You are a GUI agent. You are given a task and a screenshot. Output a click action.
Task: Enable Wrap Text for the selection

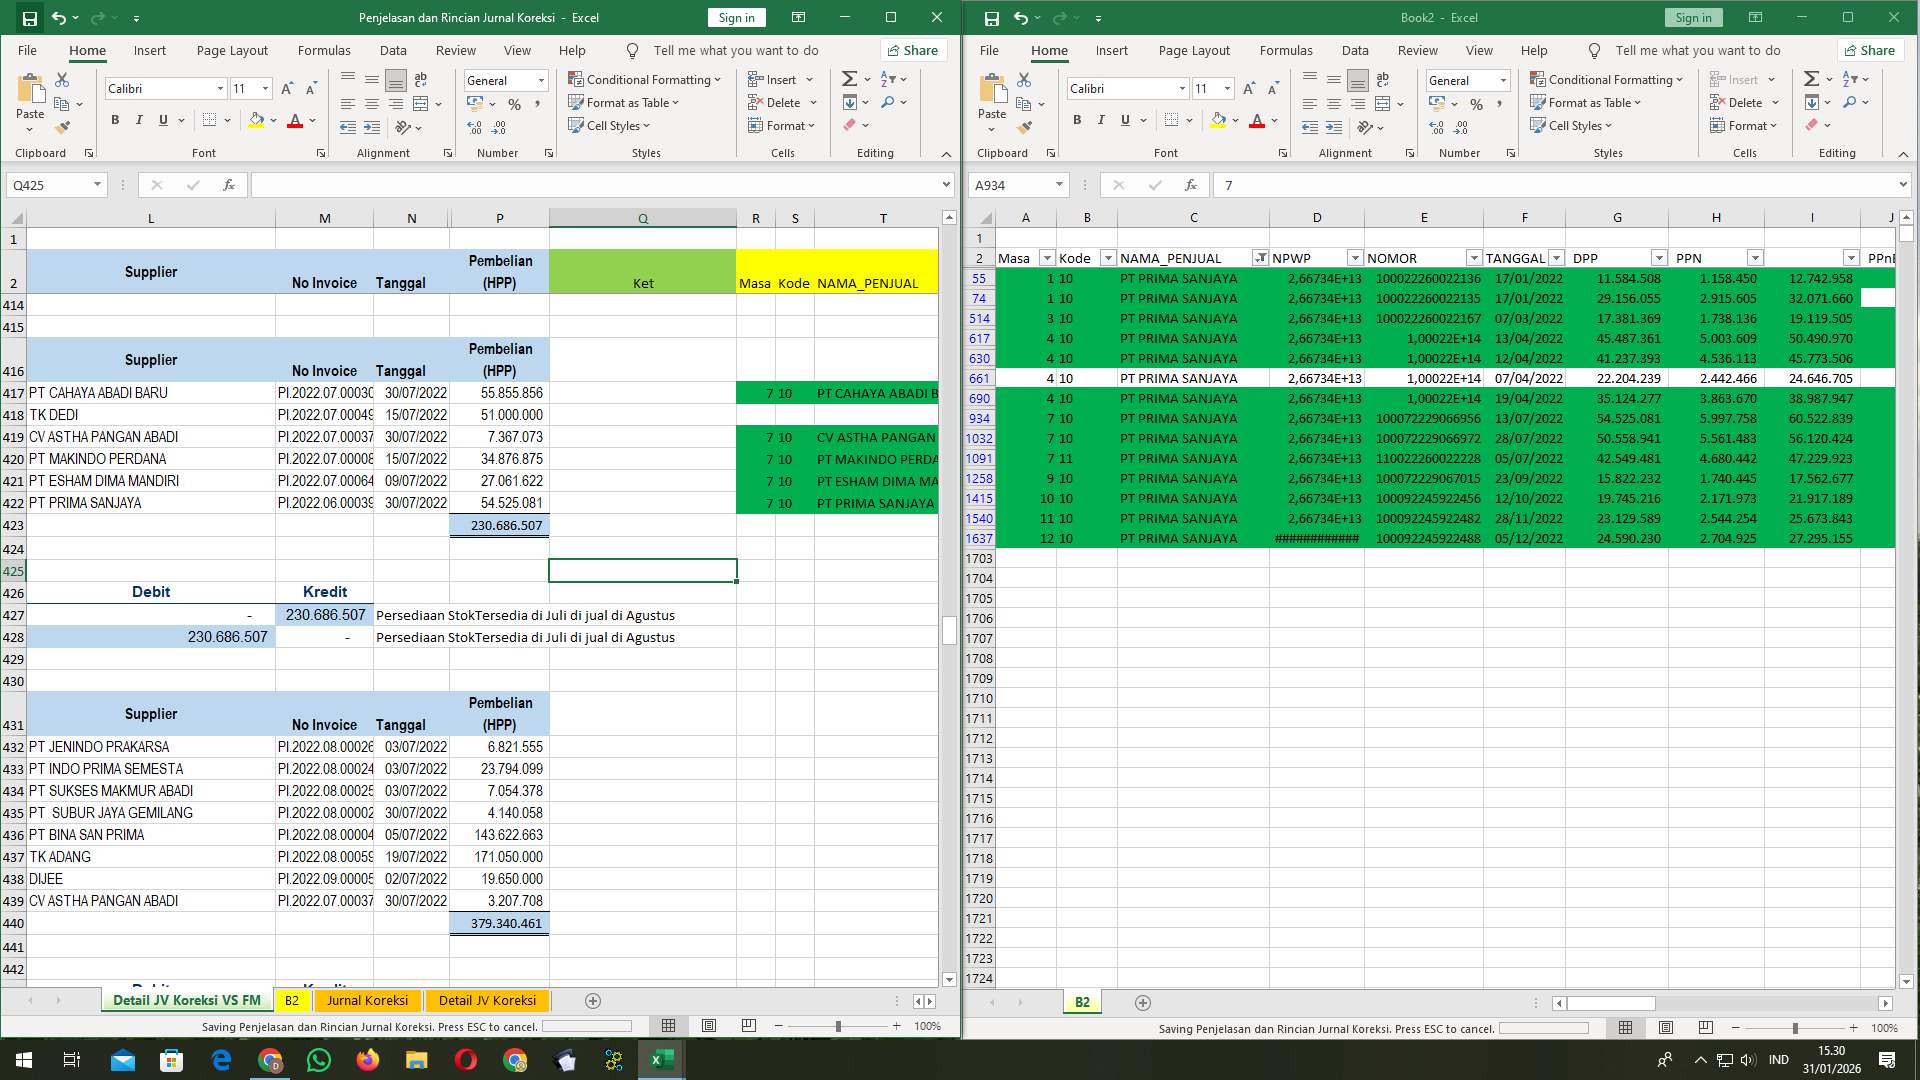(420, 79)
